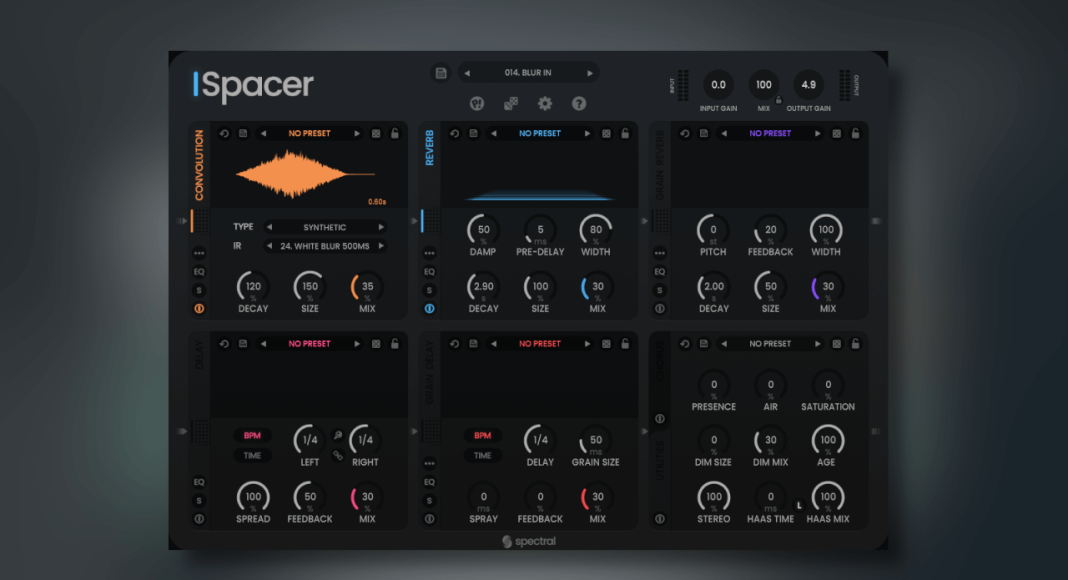Solo the Convolution module with S button
1068x580 pixels.
click(x=199, y=290)
